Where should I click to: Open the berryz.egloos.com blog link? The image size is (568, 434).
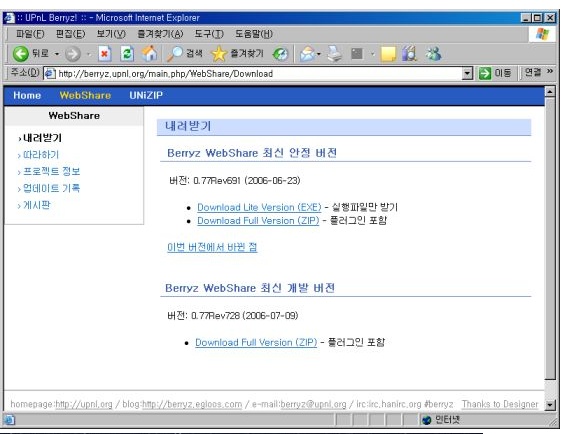[192, 404]
